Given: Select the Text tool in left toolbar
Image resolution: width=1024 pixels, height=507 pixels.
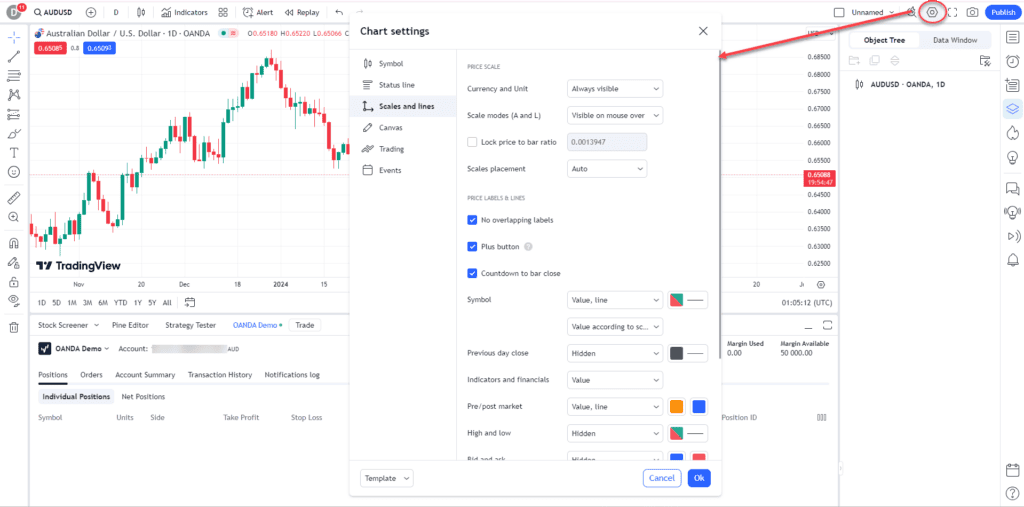Looking at the screenshot, I should 14,153.
